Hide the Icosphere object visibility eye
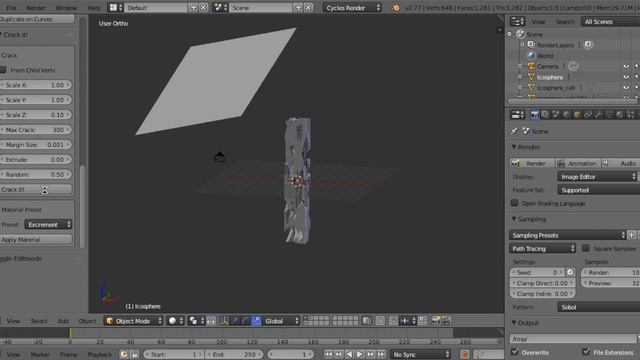This screenshot has width=640, height=360. [626, 77]
